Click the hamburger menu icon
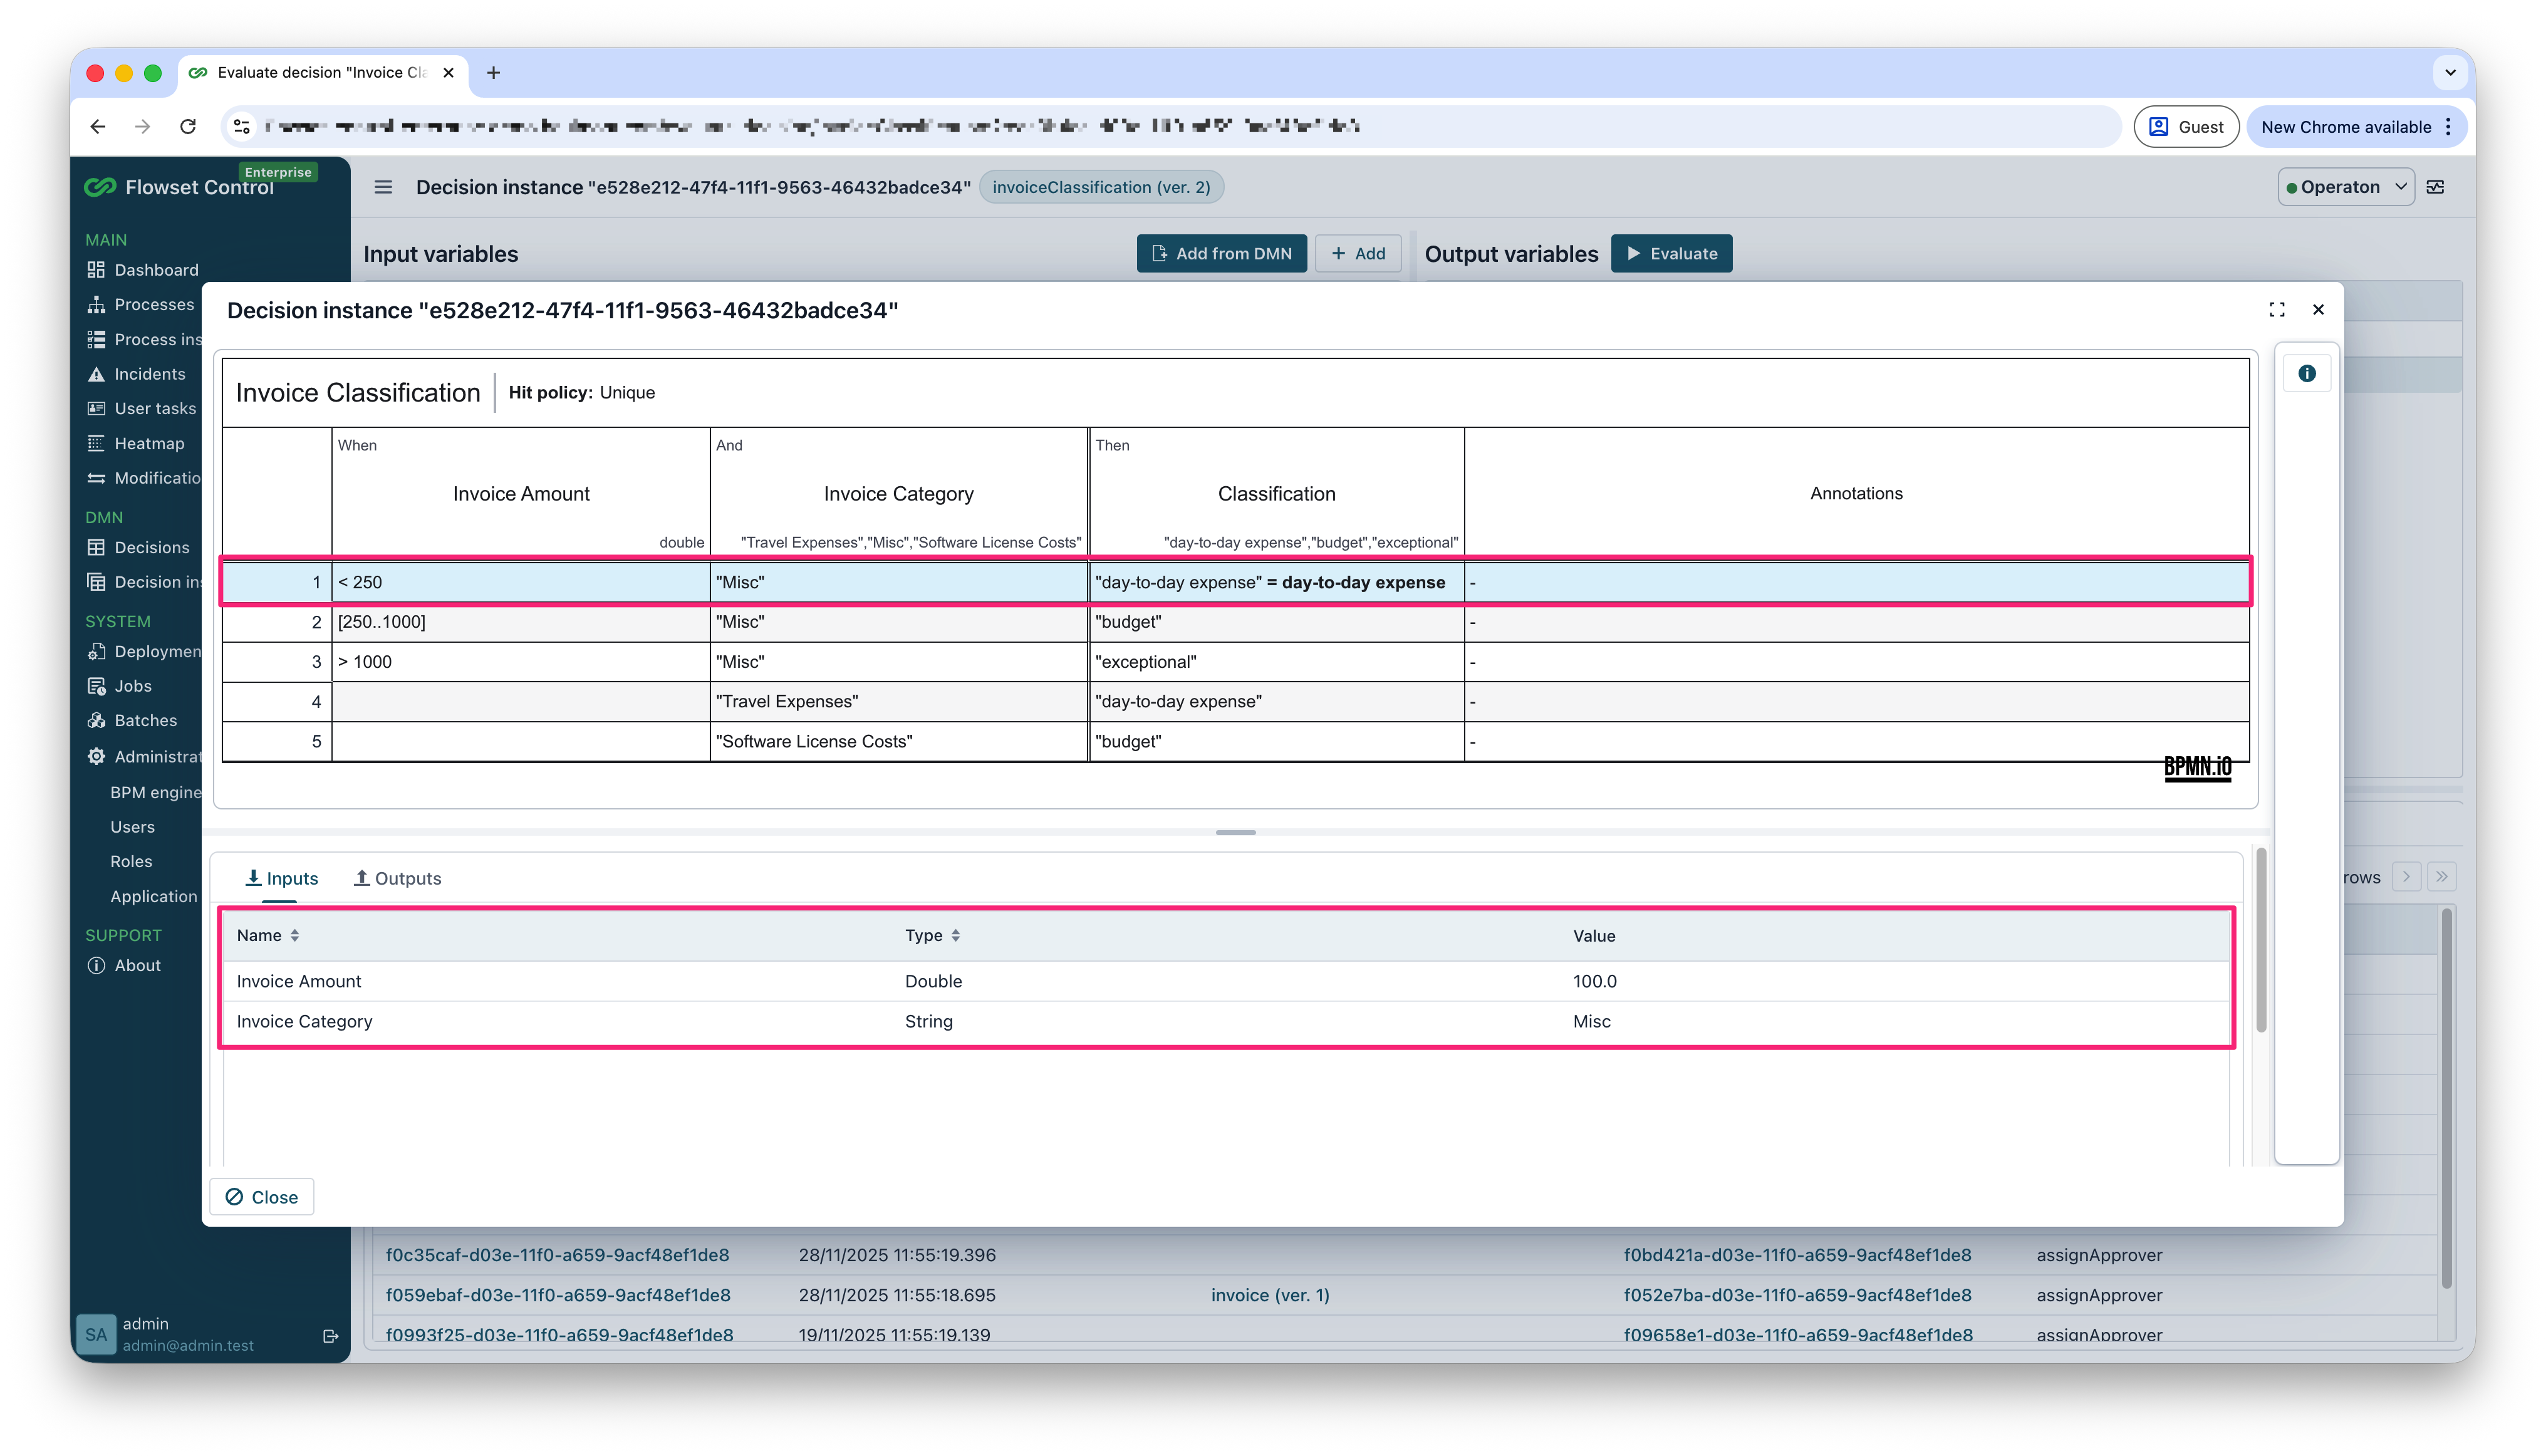Viewport: 2546px width, 1456px height. point(383,187)
